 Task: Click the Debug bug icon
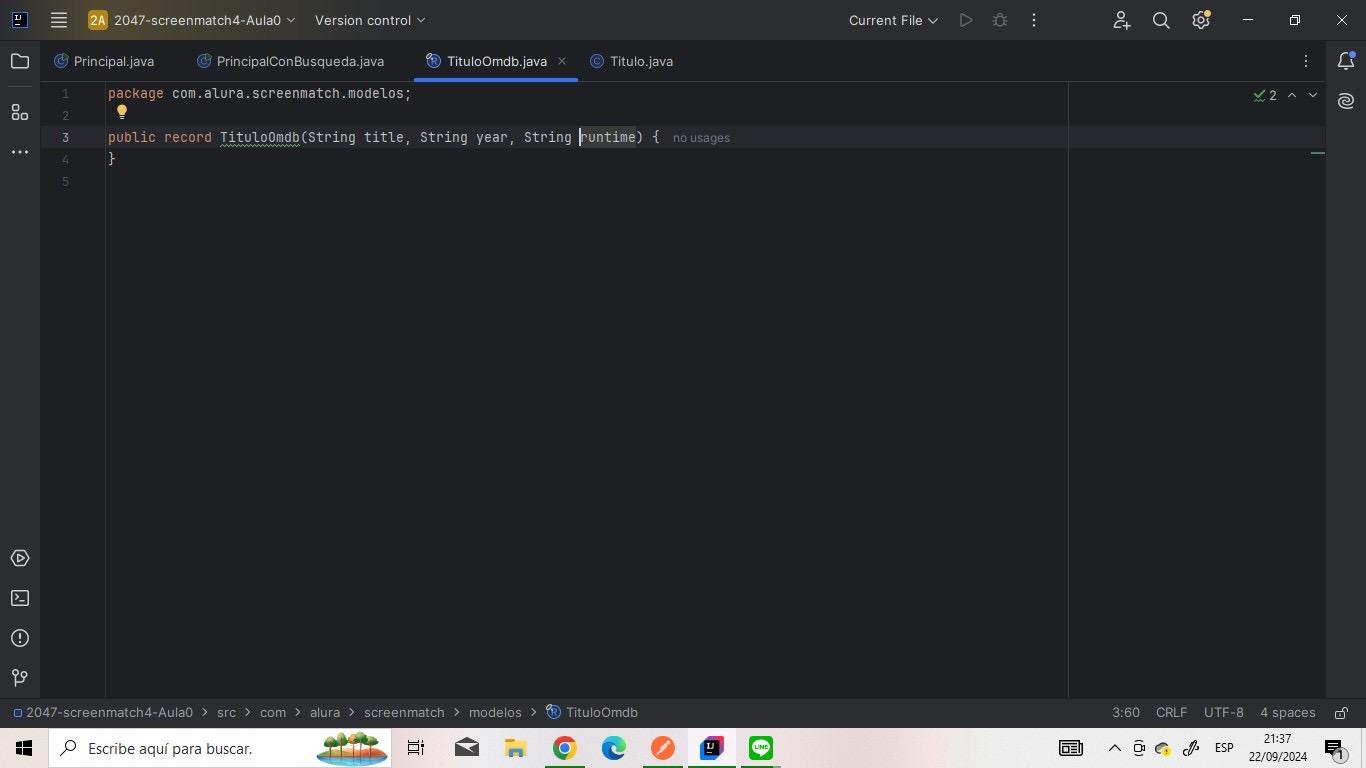[x=1000, y=20]
